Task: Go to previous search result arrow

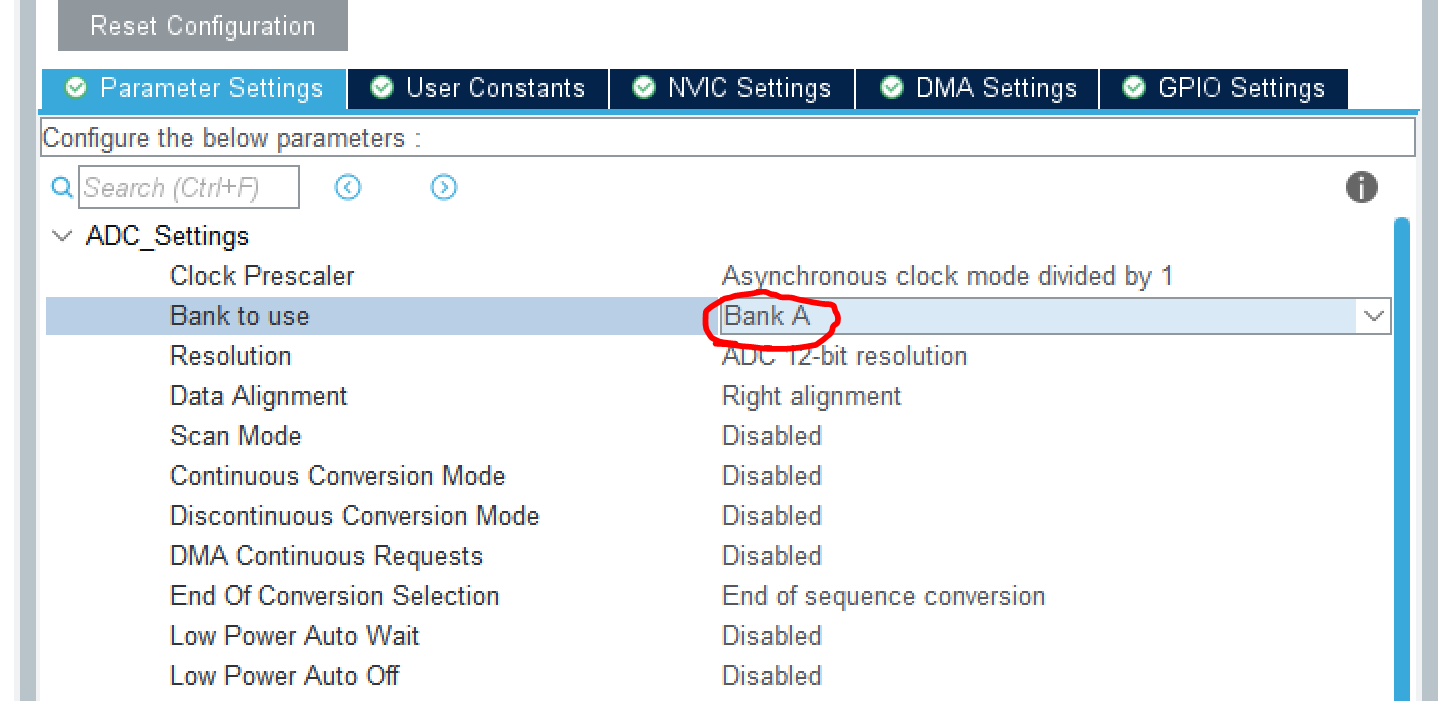Action: (x=348, y=187)
